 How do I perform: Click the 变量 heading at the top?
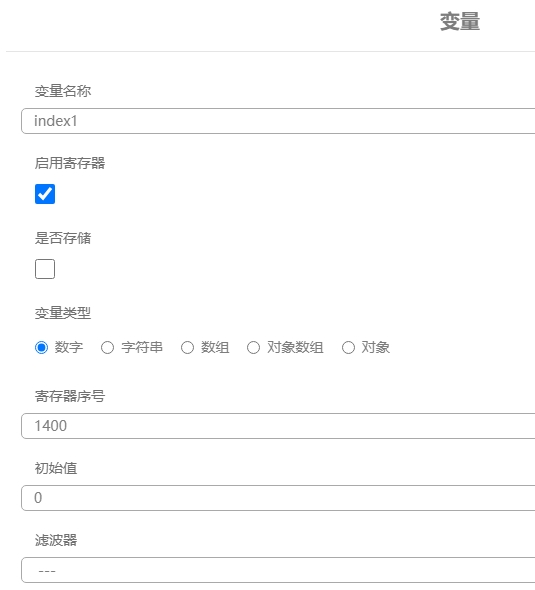460,21
